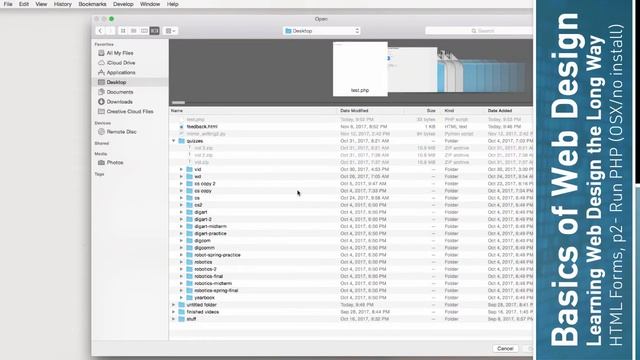
Task: Switch to icon view in toolbar
Action: [123, 31]
